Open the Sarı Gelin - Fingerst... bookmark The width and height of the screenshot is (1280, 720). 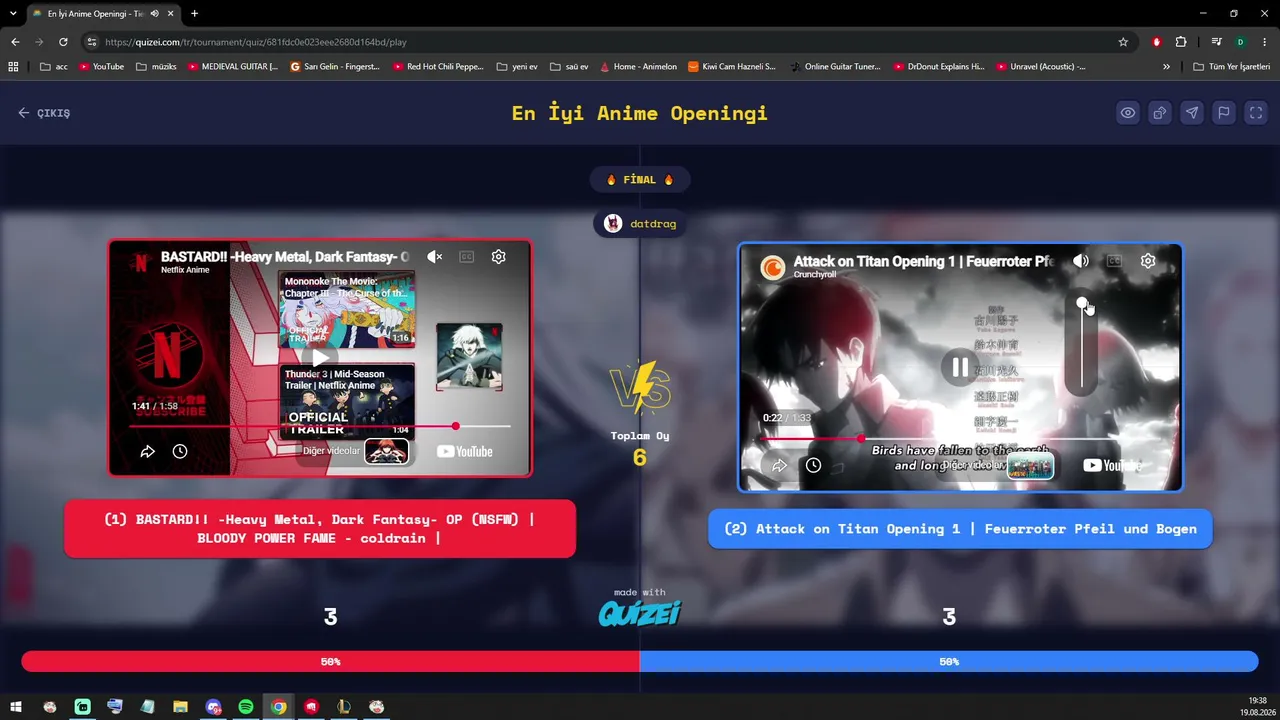335,67
